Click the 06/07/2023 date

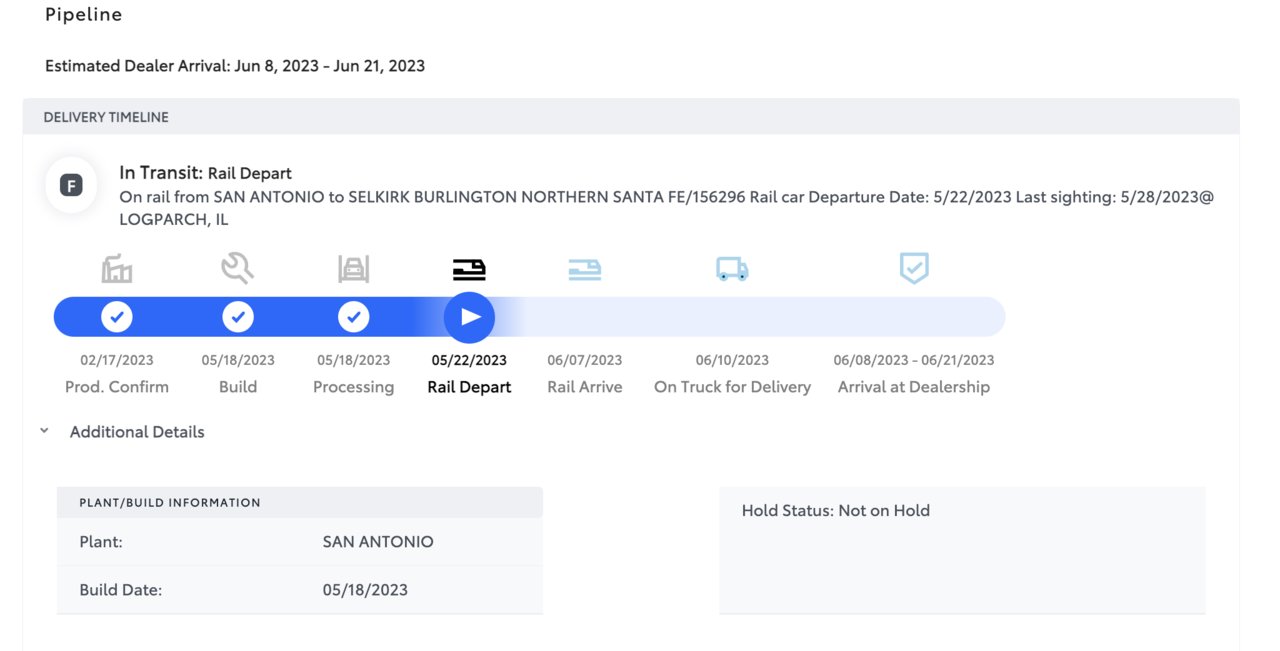pos(585,360)
